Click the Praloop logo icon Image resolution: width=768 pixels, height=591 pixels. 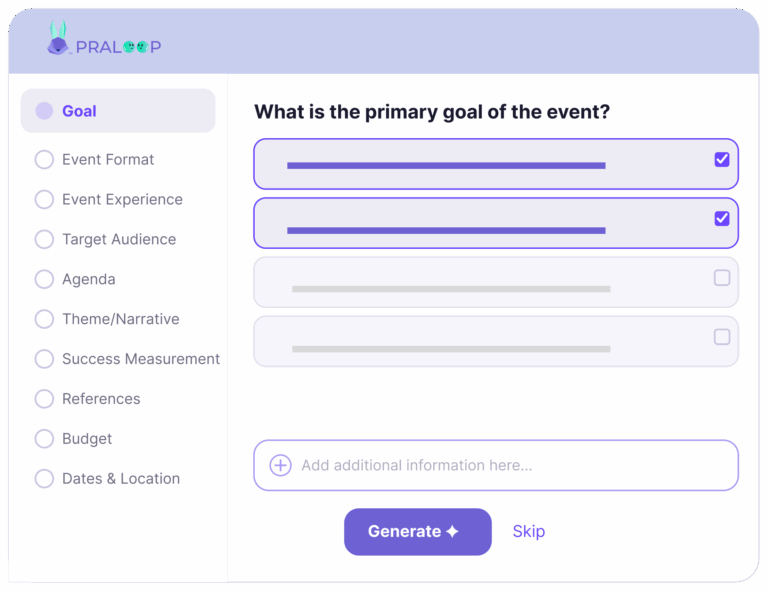click(x=59, y=39)
